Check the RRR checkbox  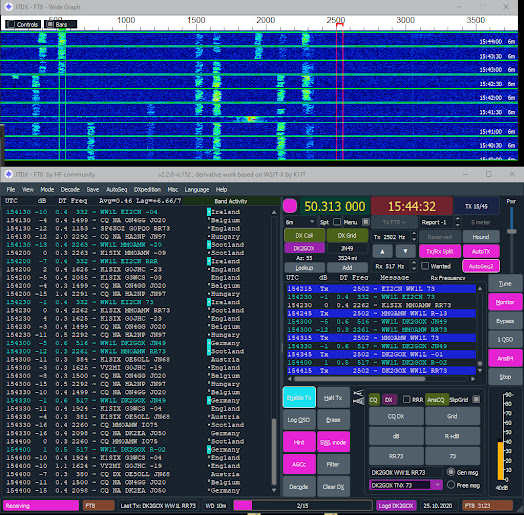click(x=406, y=399)
